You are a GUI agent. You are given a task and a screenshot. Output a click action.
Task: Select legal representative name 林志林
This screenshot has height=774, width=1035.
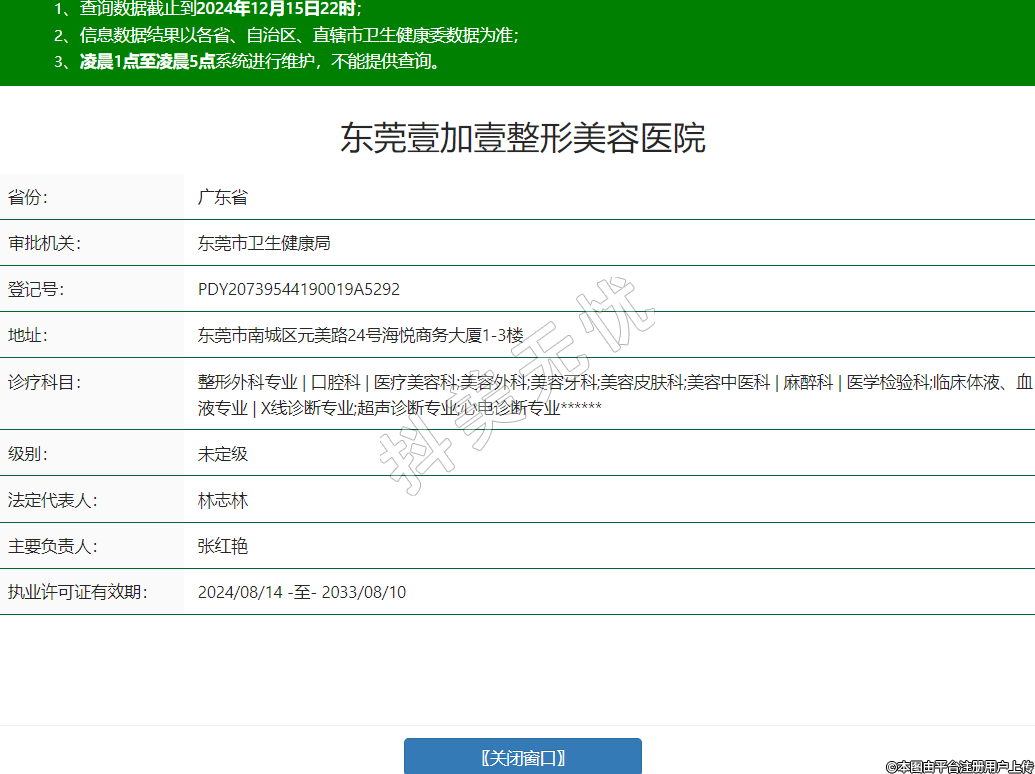[222, 500]
